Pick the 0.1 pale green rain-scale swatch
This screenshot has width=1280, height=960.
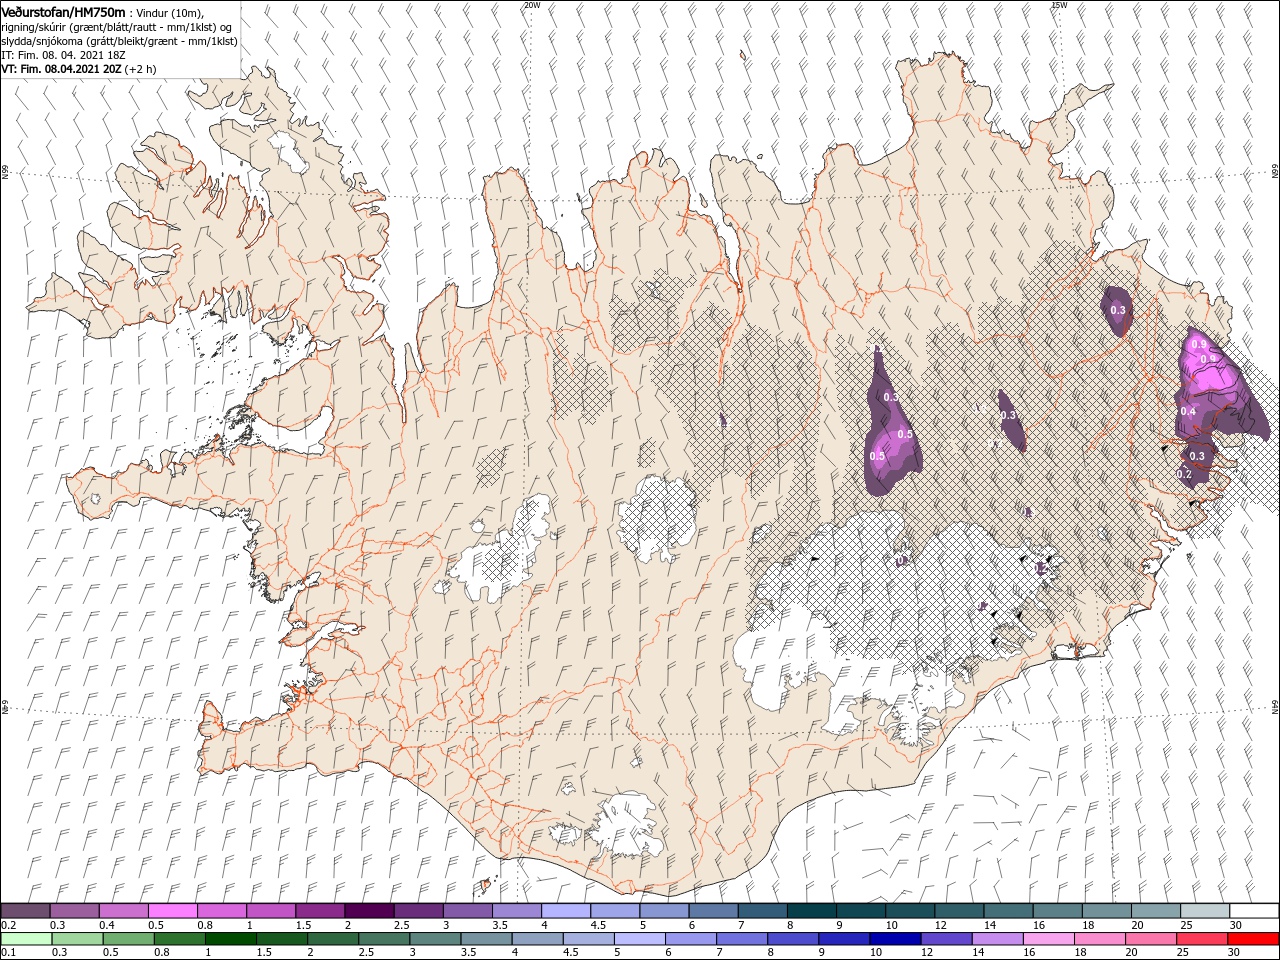(26, 940)
